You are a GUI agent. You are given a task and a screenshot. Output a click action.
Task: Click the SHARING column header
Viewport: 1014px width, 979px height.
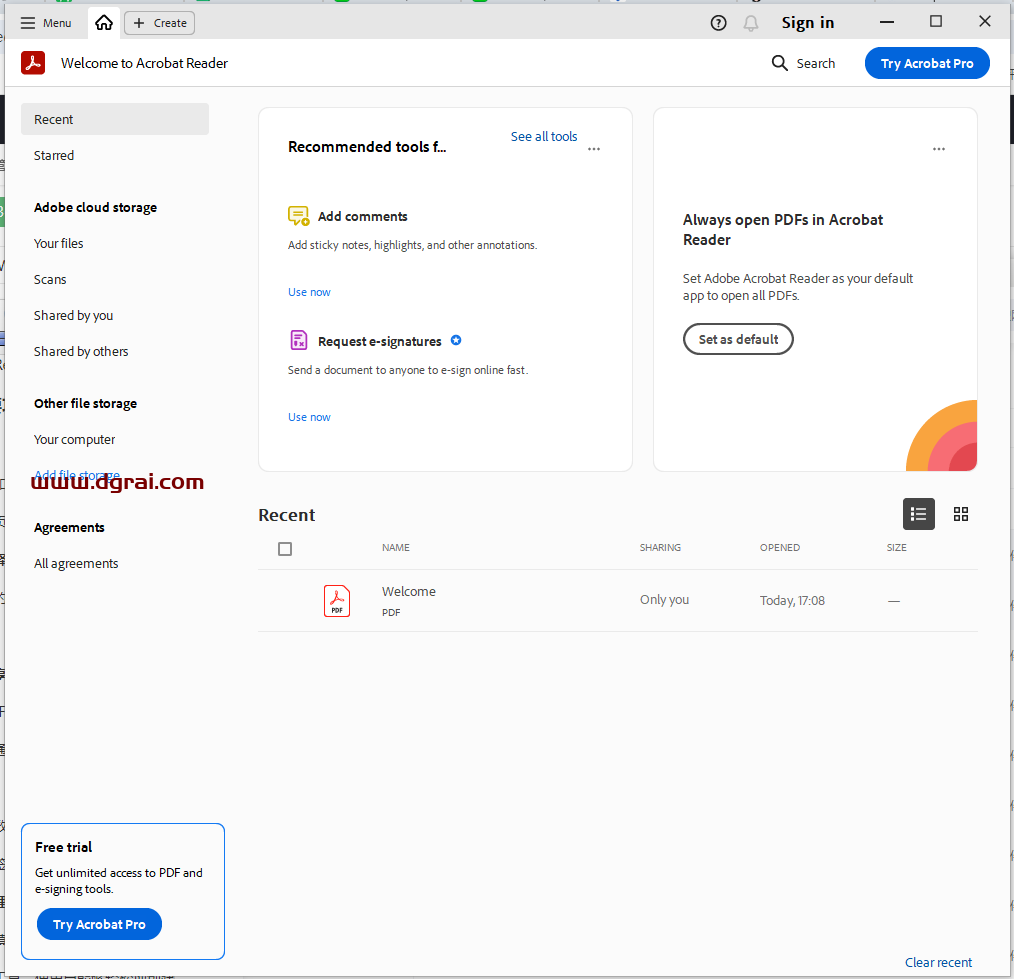coord(660,547)
